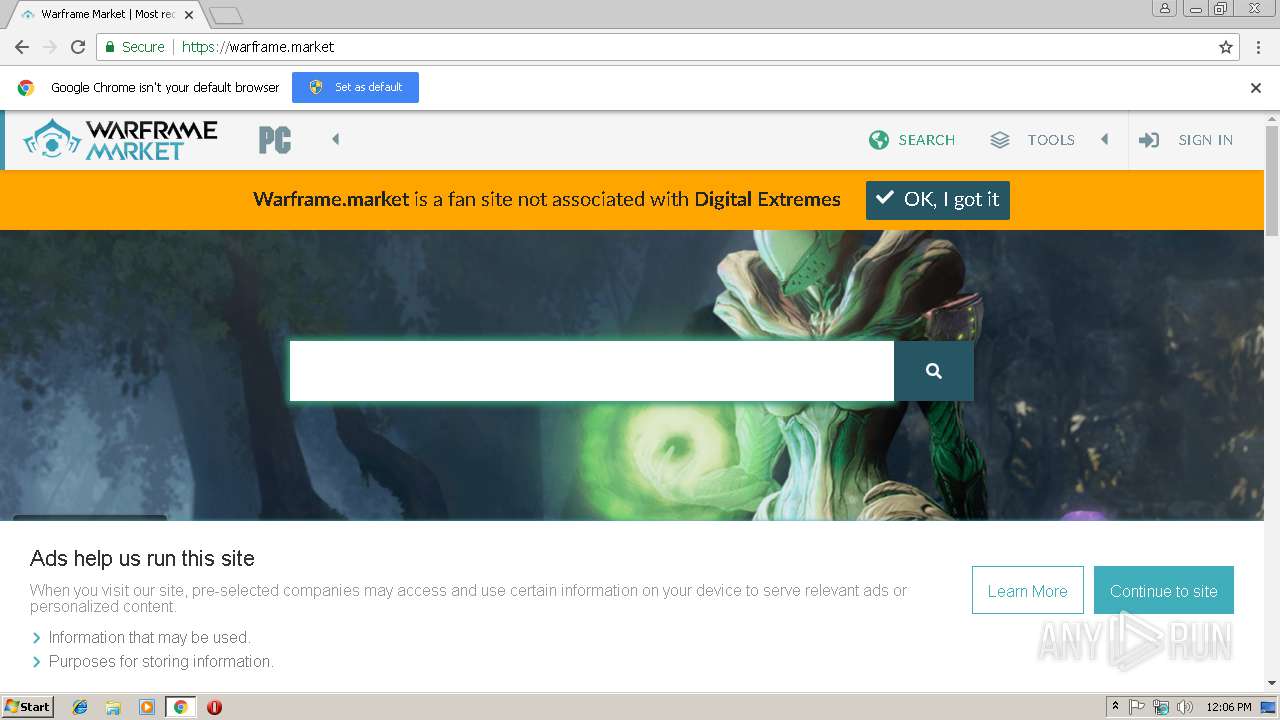Click the network tray icon

tap(1161, 707)
